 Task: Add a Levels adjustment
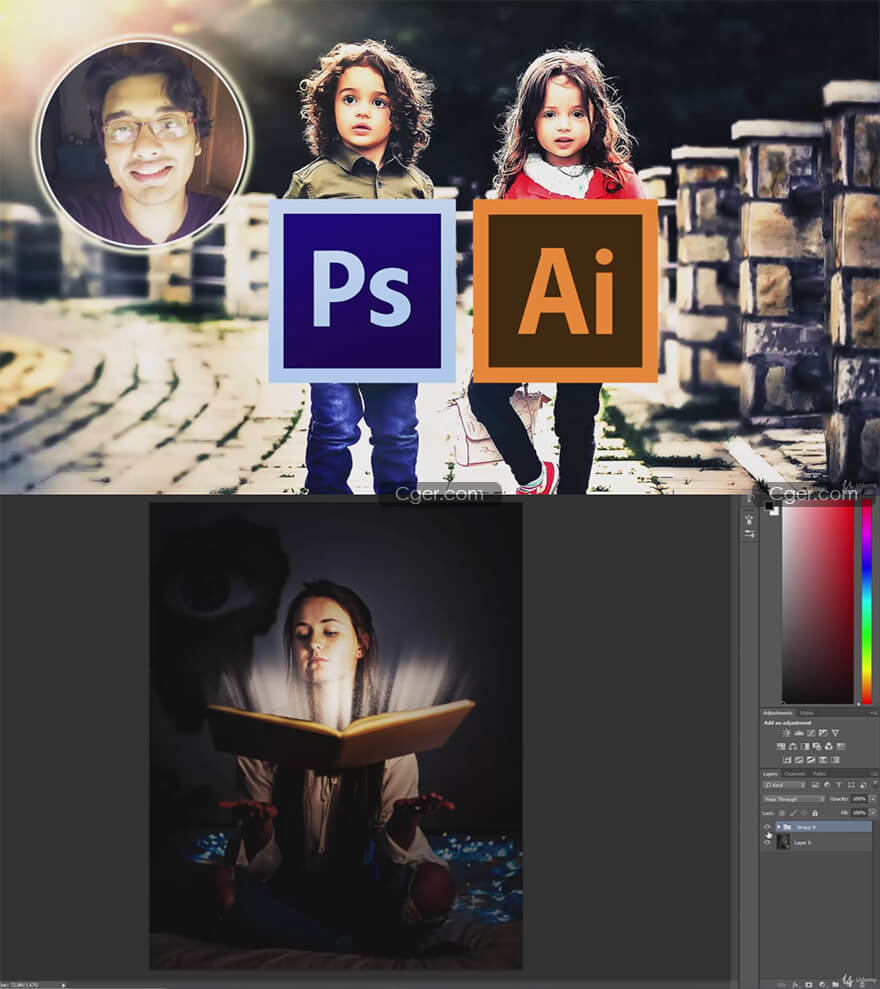(x=799, y=733)
